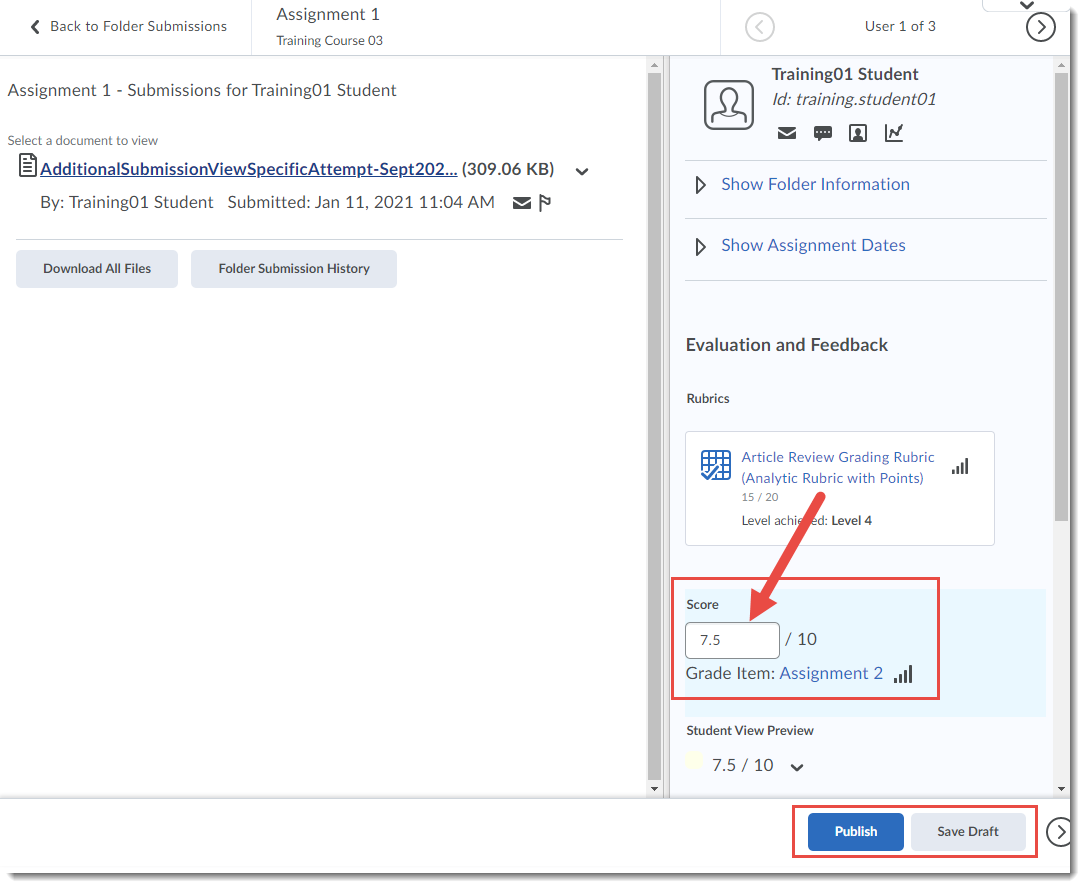The image size is (1085, 888).
Task: View the user progress graph icon
Action: 893,133
